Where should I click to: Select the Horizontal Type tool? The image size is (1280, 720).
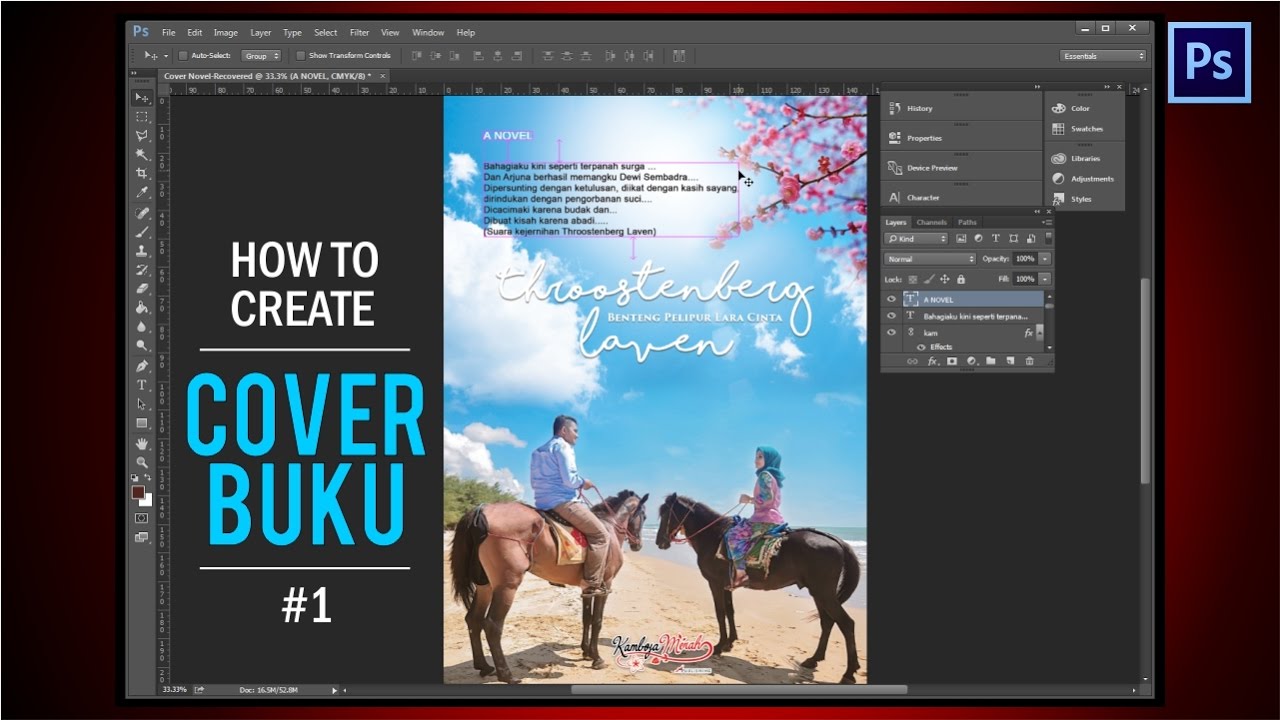142,385
